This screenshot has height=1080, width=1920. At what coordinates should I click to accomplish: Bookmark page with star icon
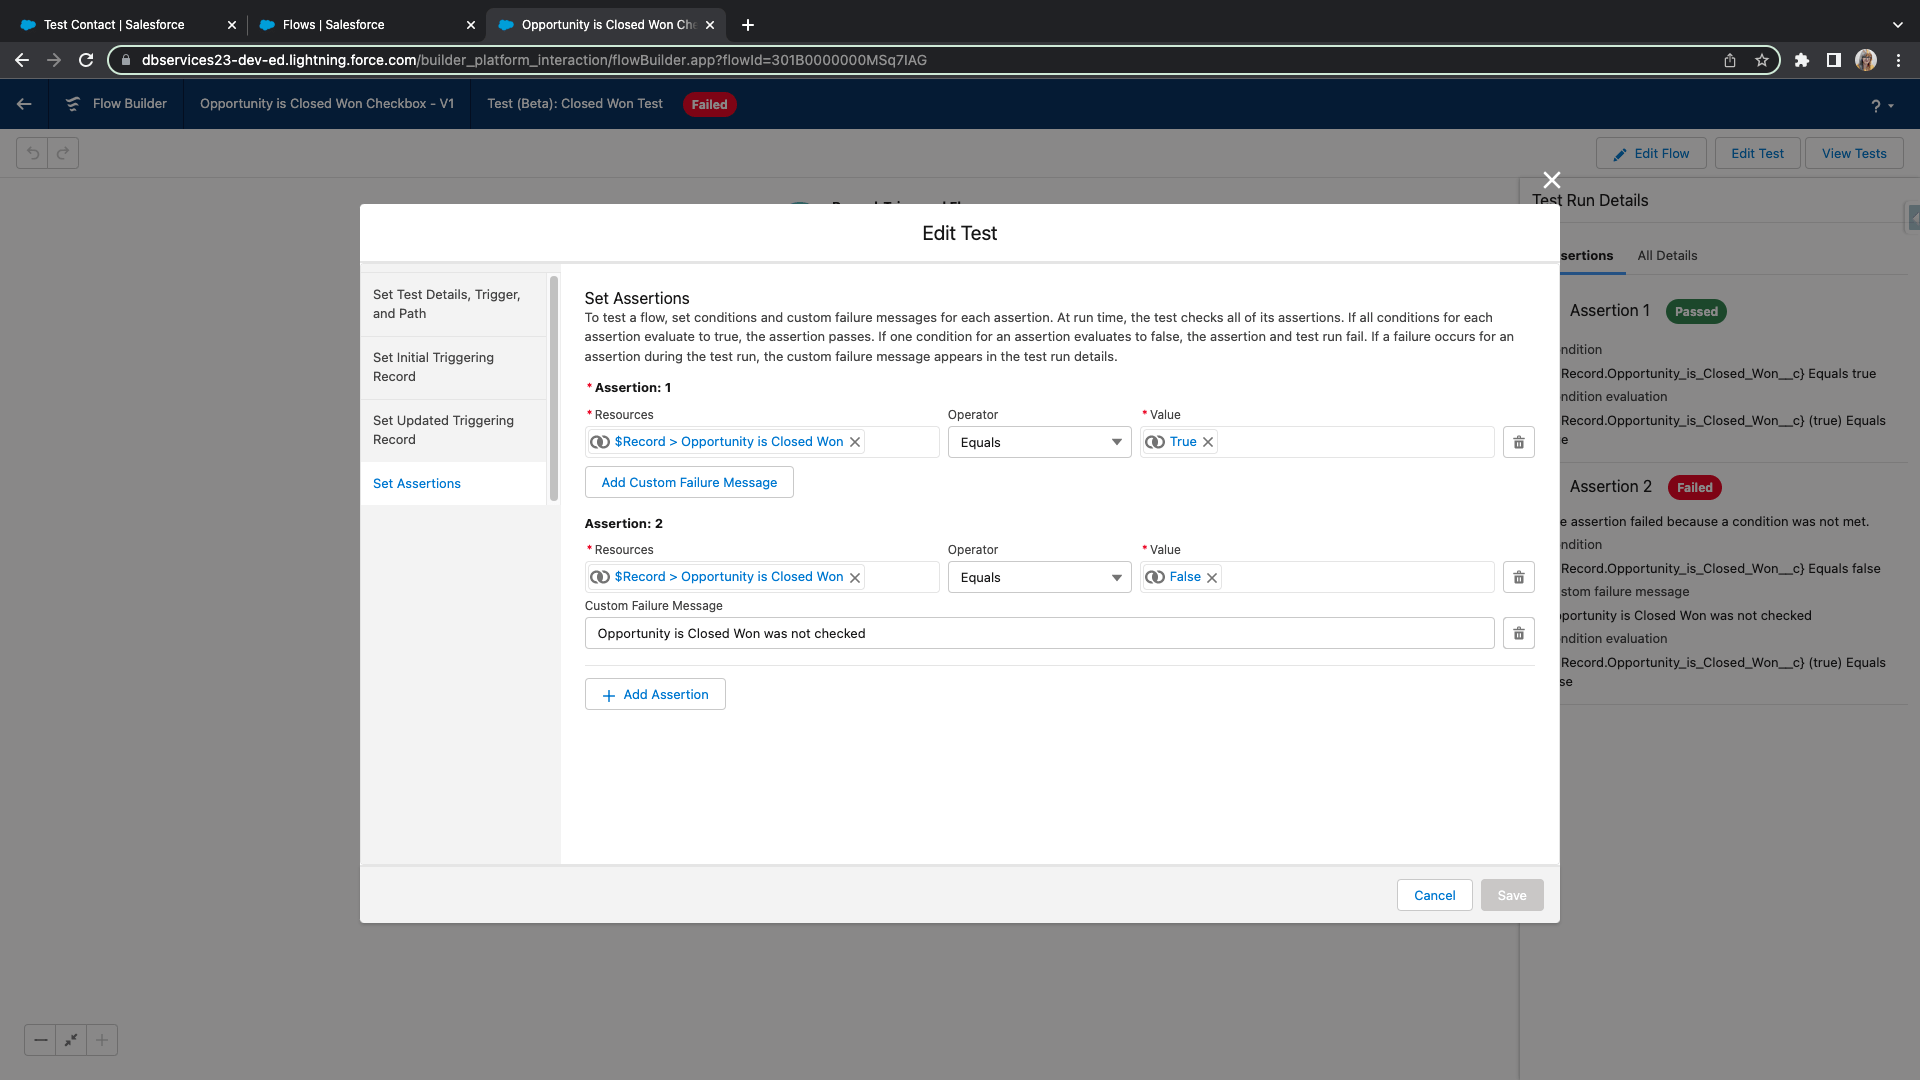pos(1762,60)
